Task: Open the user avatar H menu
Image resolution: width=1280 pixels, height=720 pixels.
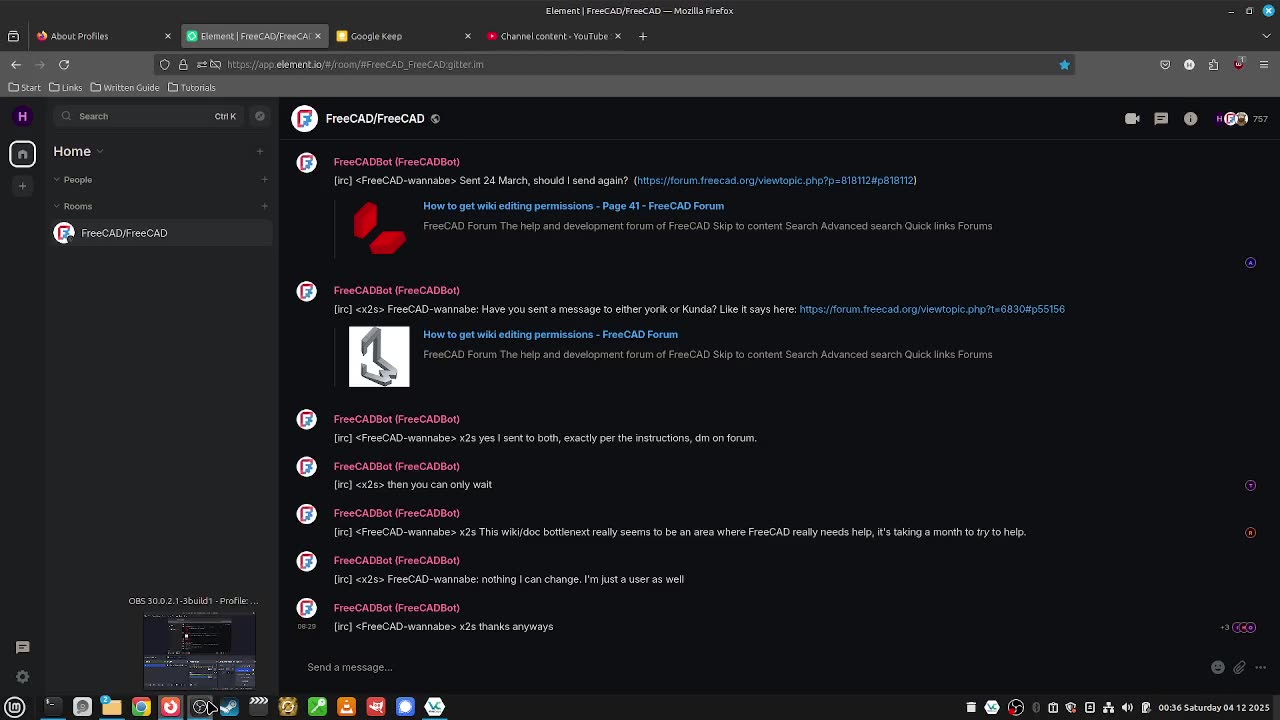Action: 22,116
